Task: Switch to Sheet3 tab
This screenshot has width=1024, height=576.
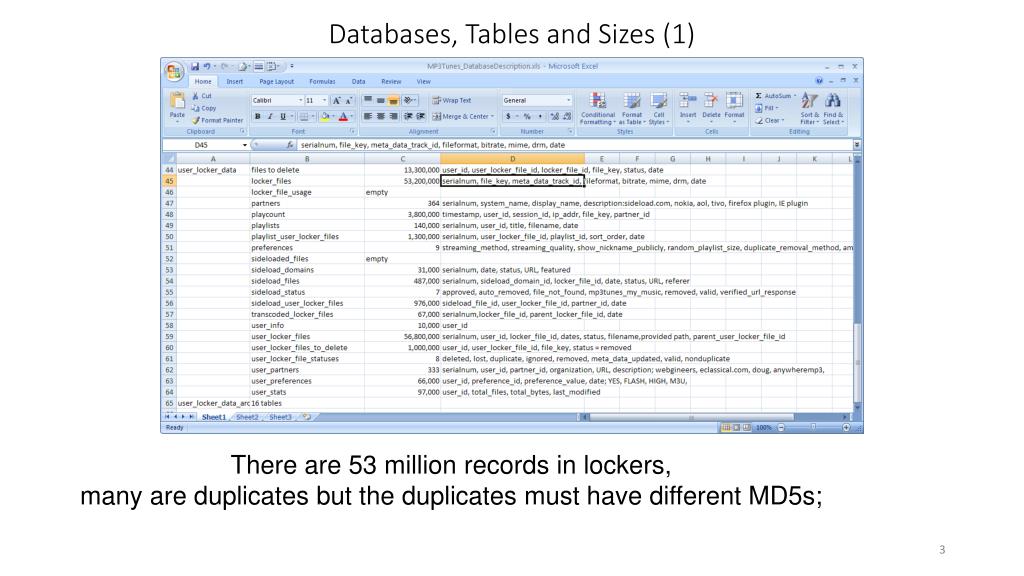Action: click(x=280, y=417)
